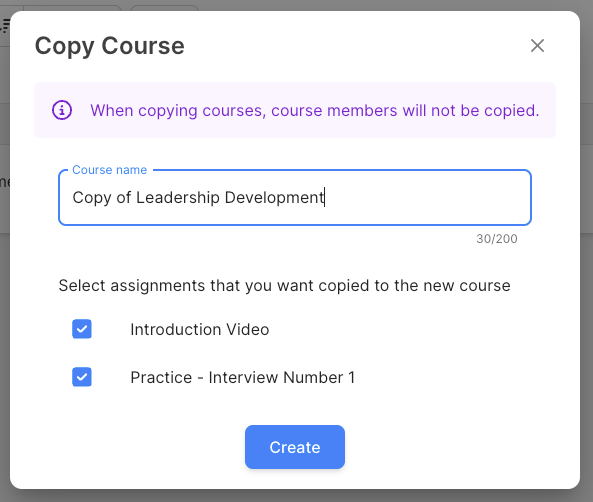593x502 pixels.
Task: Click white checkmark inside Introduction Video box
Action: [82, 329]
